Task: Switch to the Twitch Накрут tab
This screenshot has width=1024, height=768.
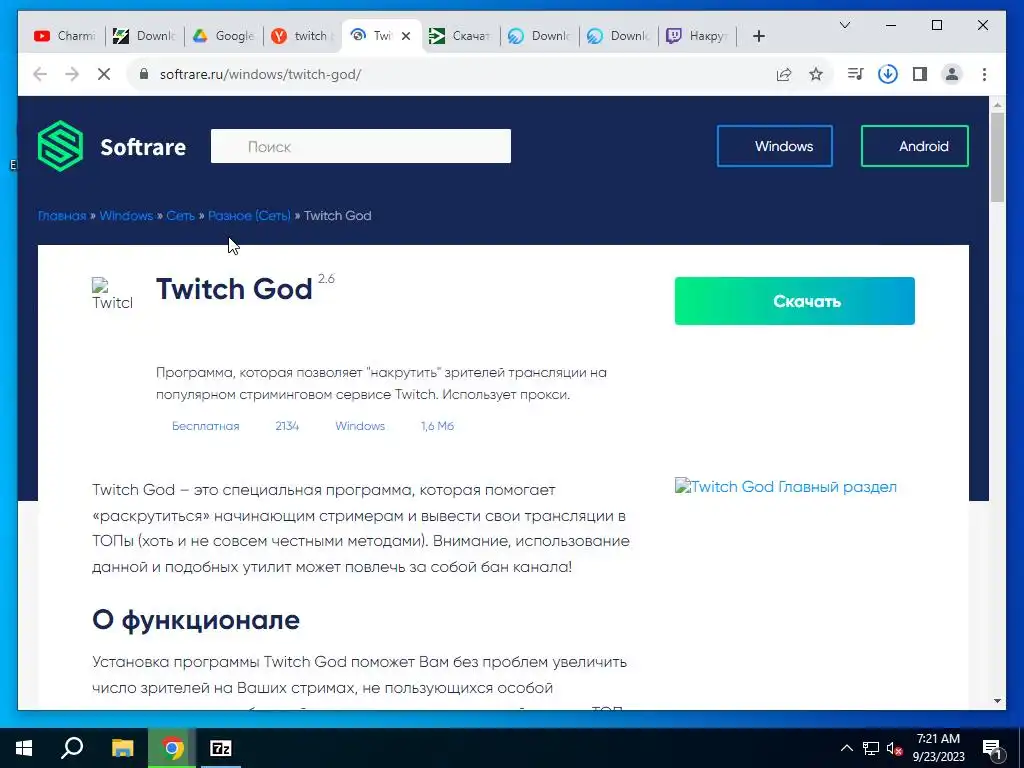Action: (697, 36)
